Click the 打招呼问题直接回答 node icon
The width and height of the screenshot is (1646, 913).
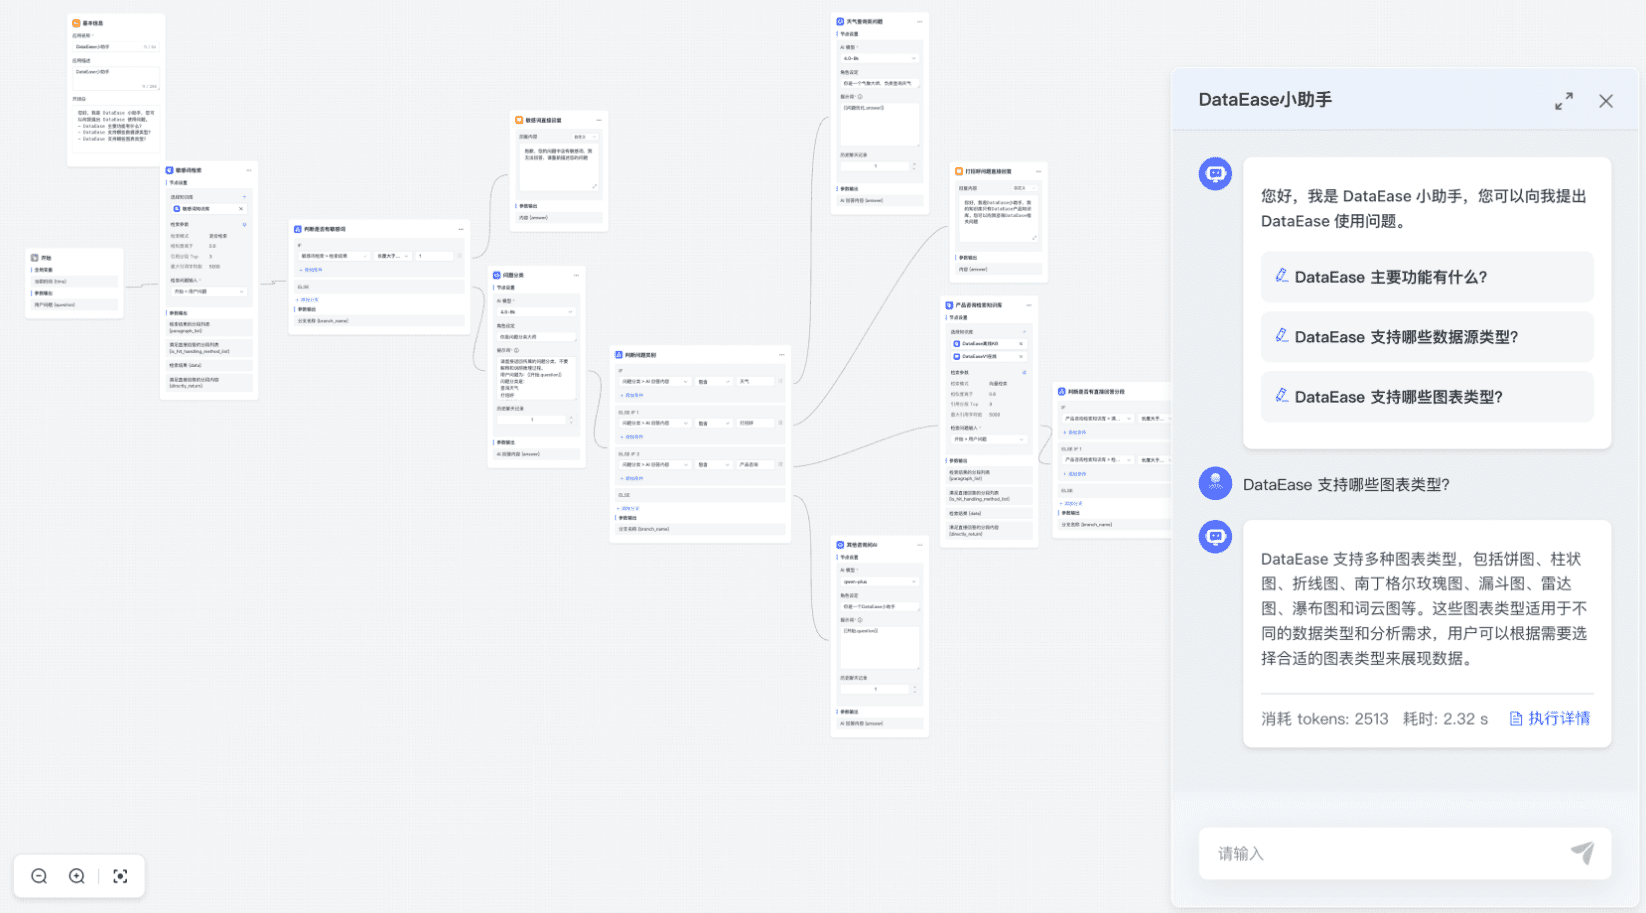coord(959,172)
